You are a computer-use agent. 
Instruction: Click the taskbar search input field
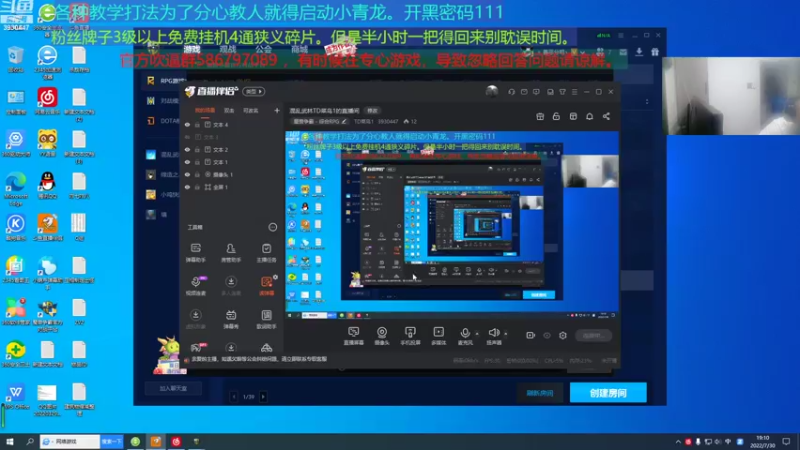pyautogui.click(x=70, y=441)
